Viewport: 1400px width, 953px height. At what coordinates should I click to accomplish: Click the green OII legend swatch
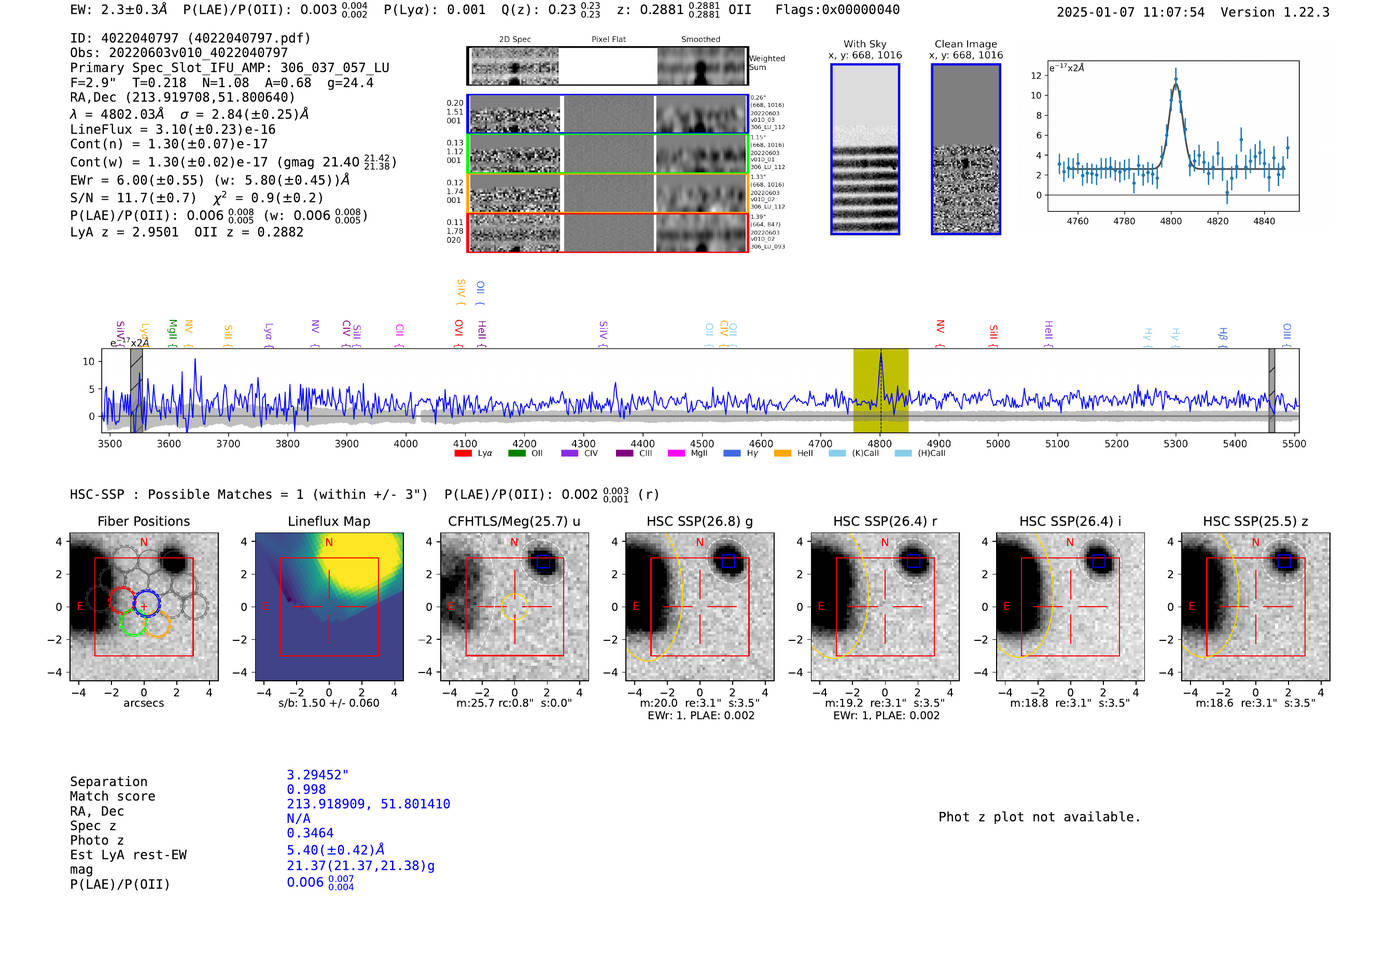coord(517,453)
